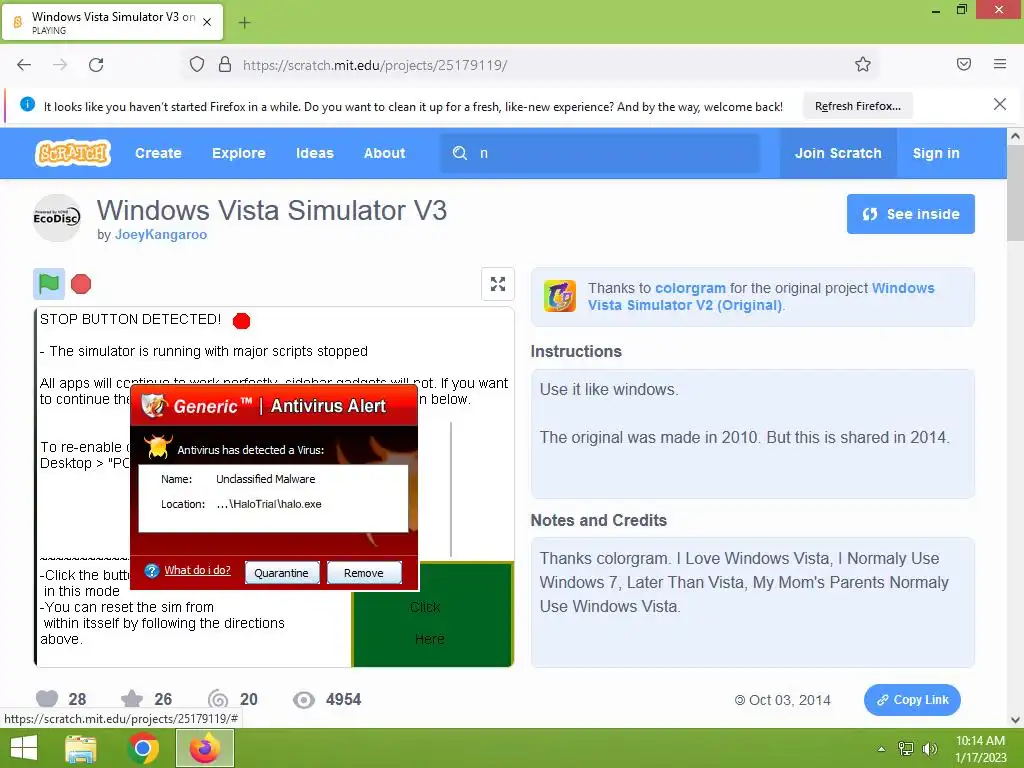Screen dimensions: 1024x768
Task: Open the Windows Start button
Action: (x=24, y=748)
